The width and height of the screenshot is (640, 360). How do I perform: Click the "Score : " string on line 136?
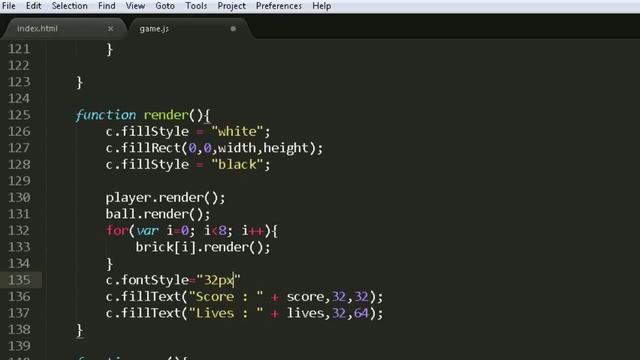click(226, 297)
